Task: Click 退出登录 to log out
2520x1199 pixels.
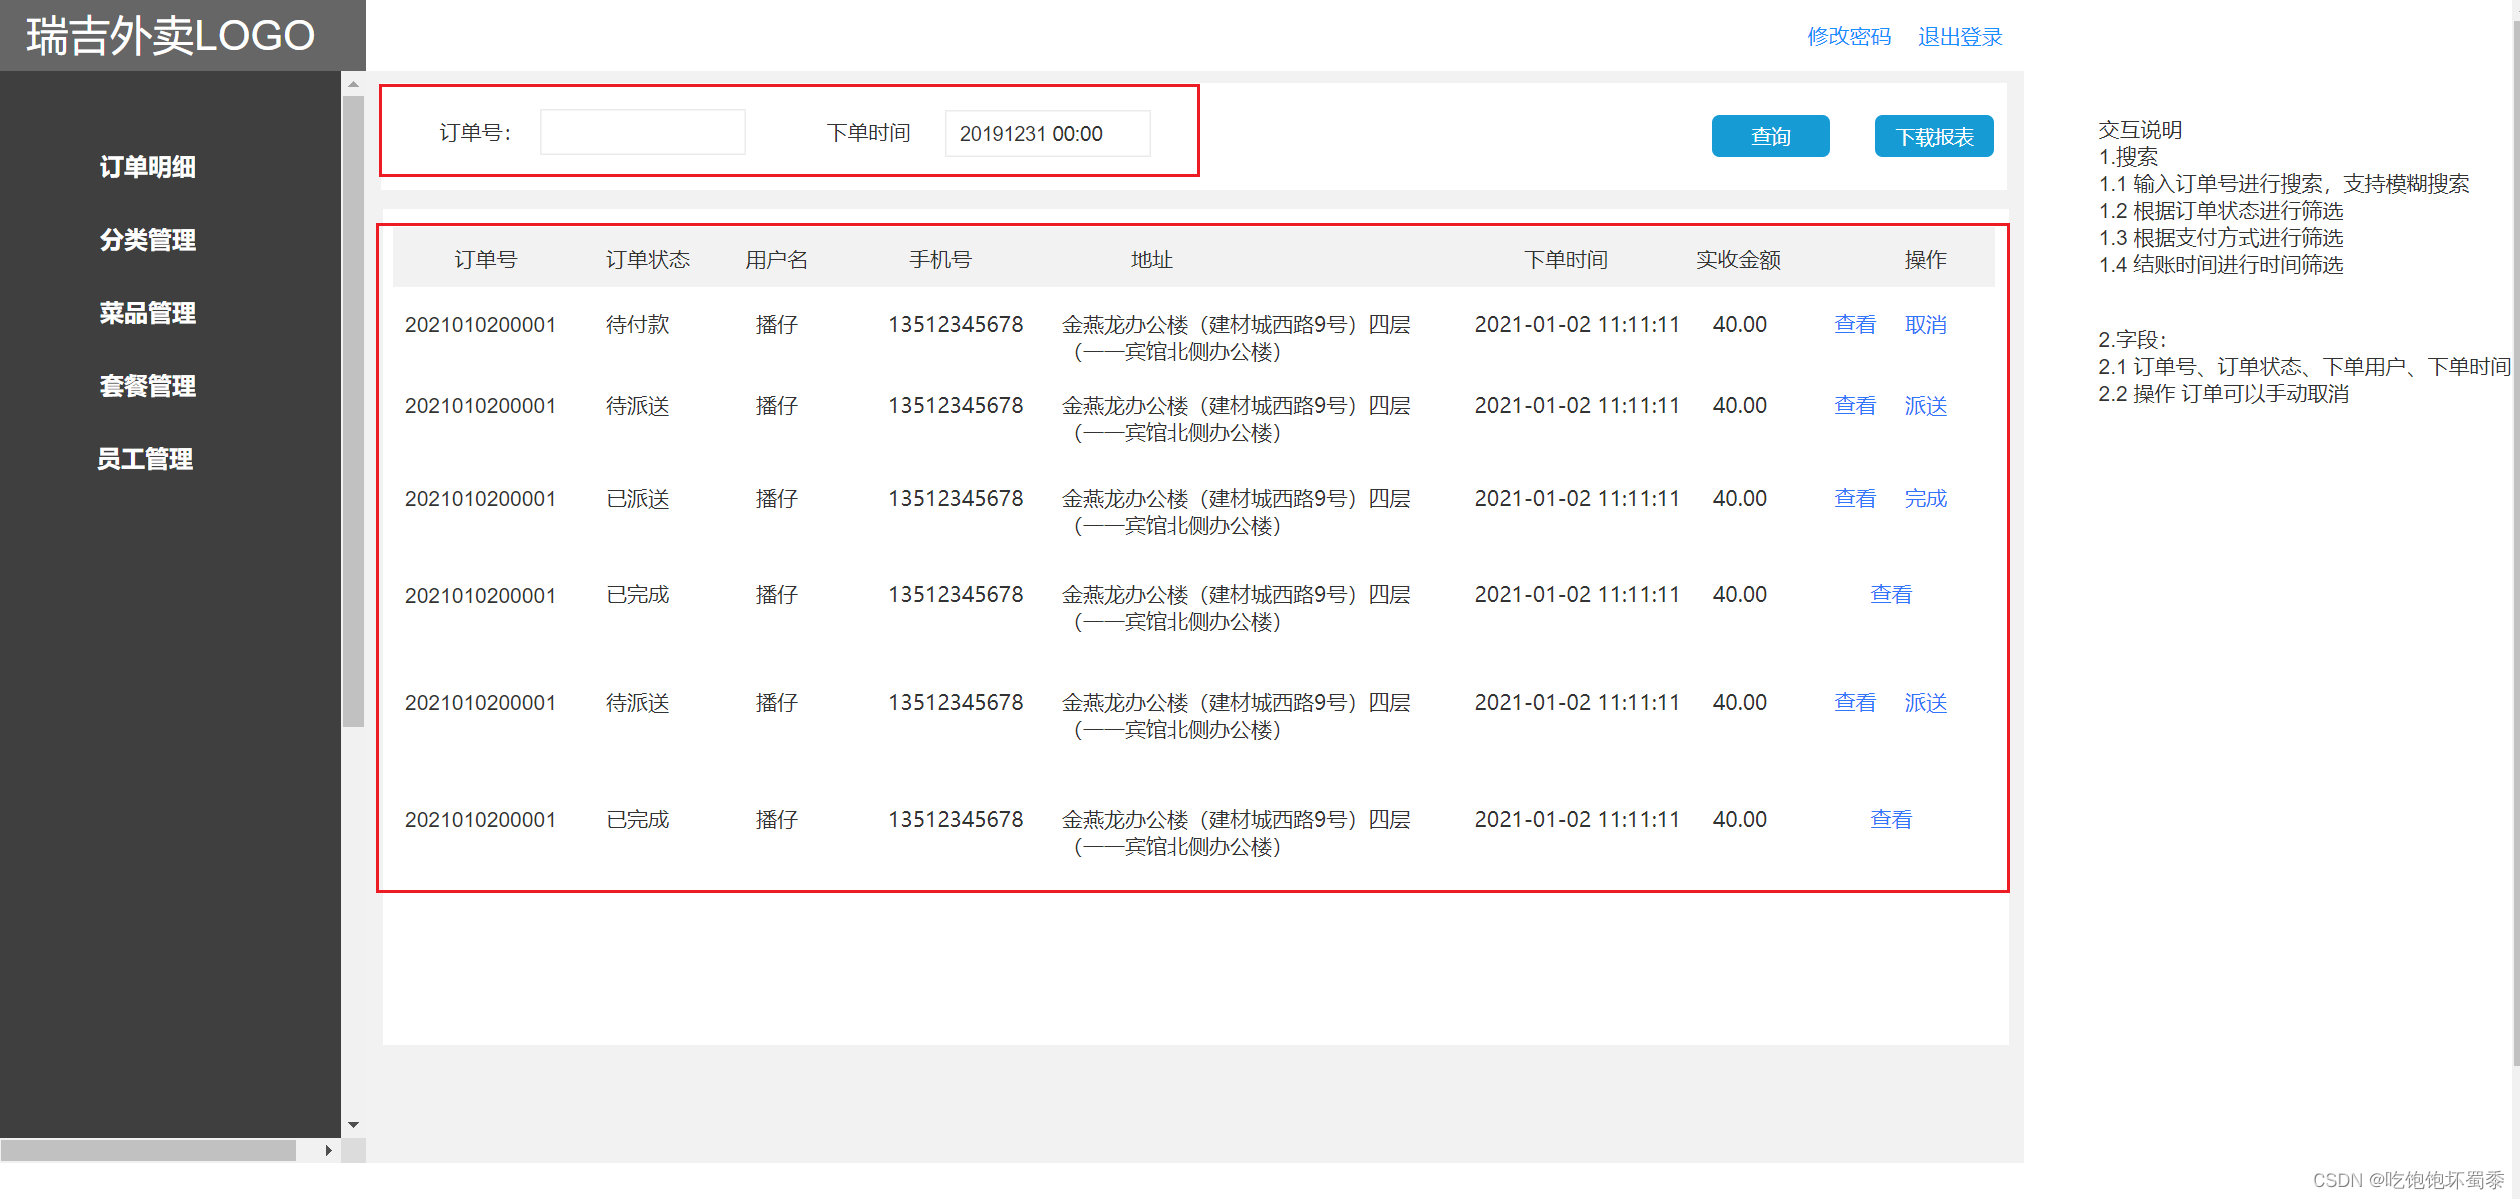Action: tap(1960, 36)
